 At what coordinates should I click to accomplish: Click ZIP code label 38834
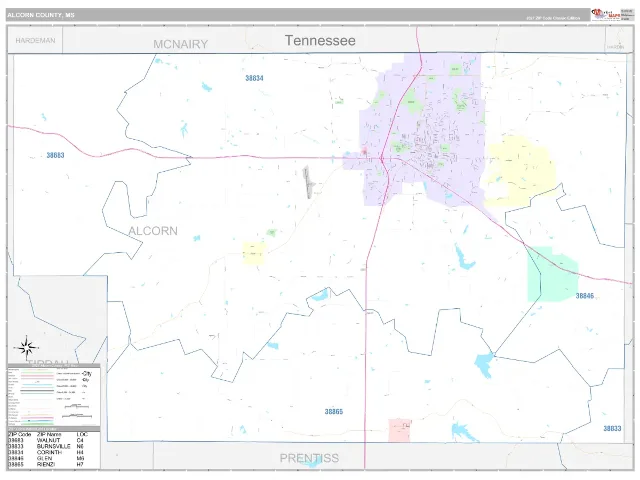coord(254,78)
